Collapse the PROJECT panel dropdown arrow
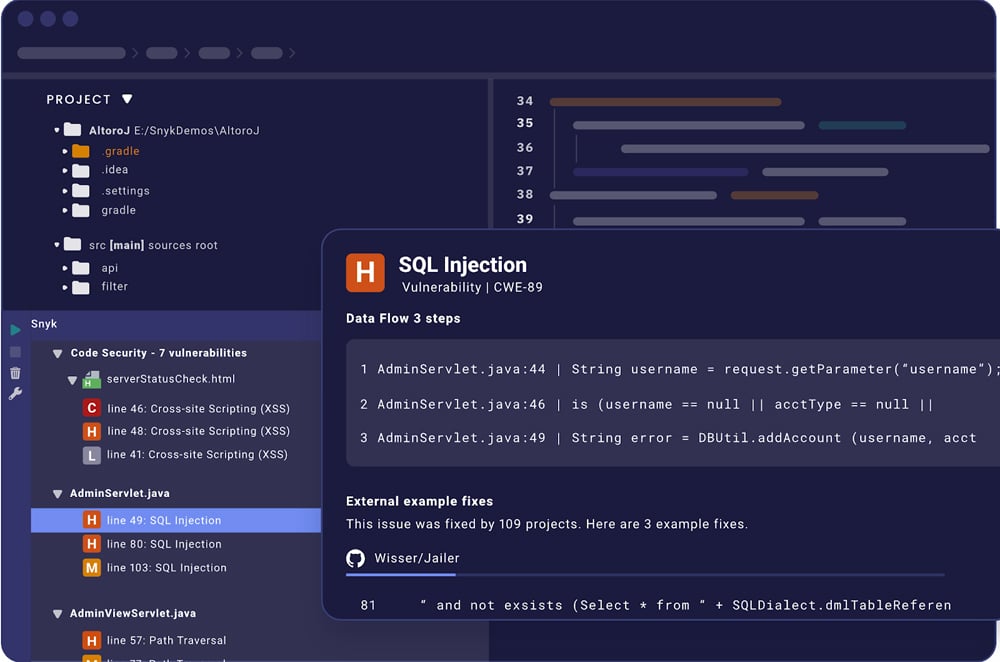The width and height of the screenshot is (1000, 662). (x=127, y=99)
